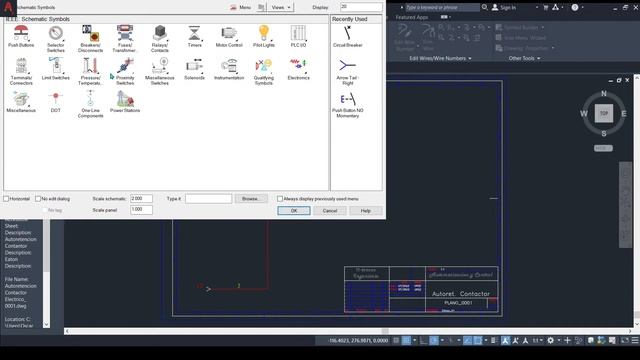Select the DOT symbol
Viewport: 640px width, 360px height.
[56, 102]
